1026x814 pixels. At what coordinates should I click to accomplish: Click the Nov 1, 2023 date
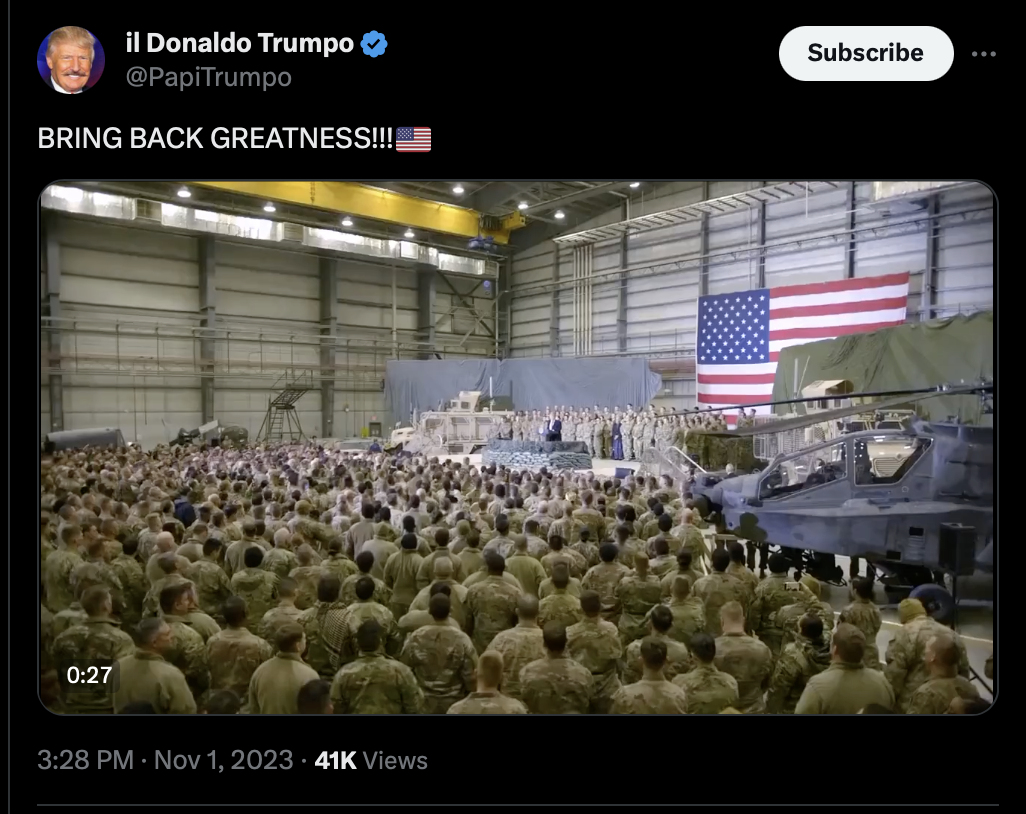[223, 760]
